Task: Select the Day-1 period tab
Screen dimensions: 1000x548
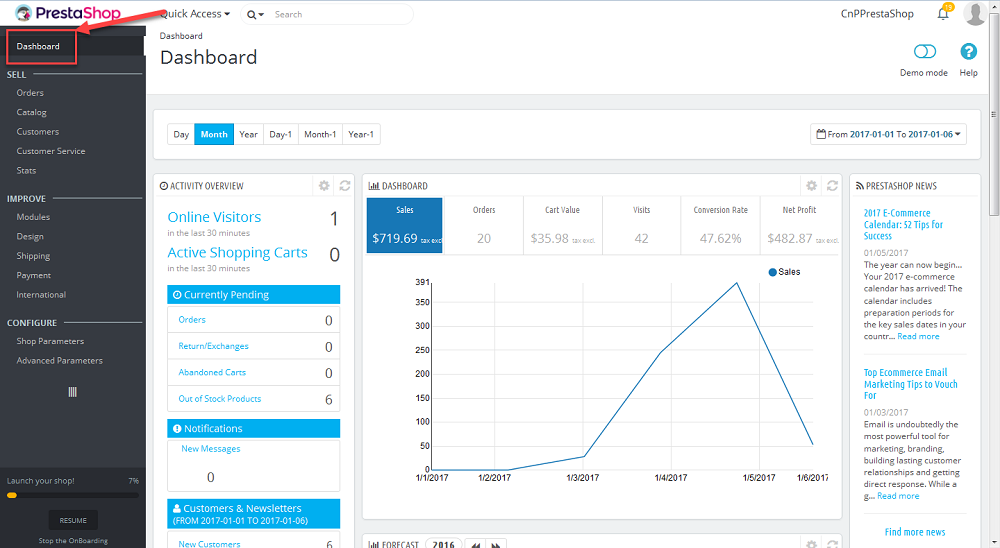Action: [281, 134]
